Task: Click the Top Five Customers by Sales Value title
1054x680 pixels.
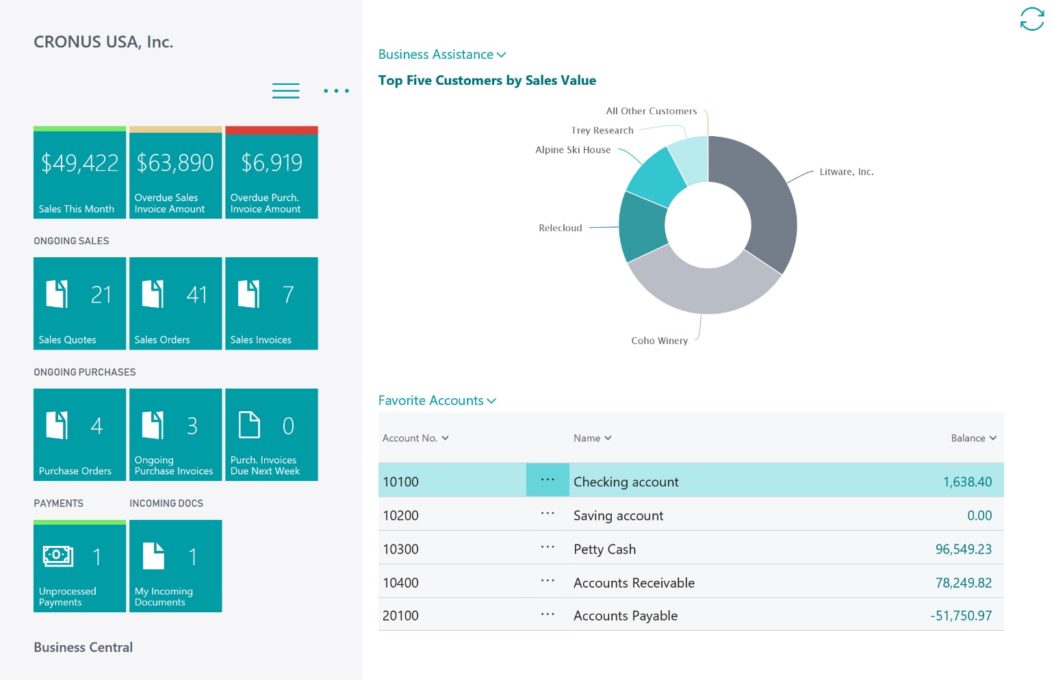Action: (x=487, y=81)
